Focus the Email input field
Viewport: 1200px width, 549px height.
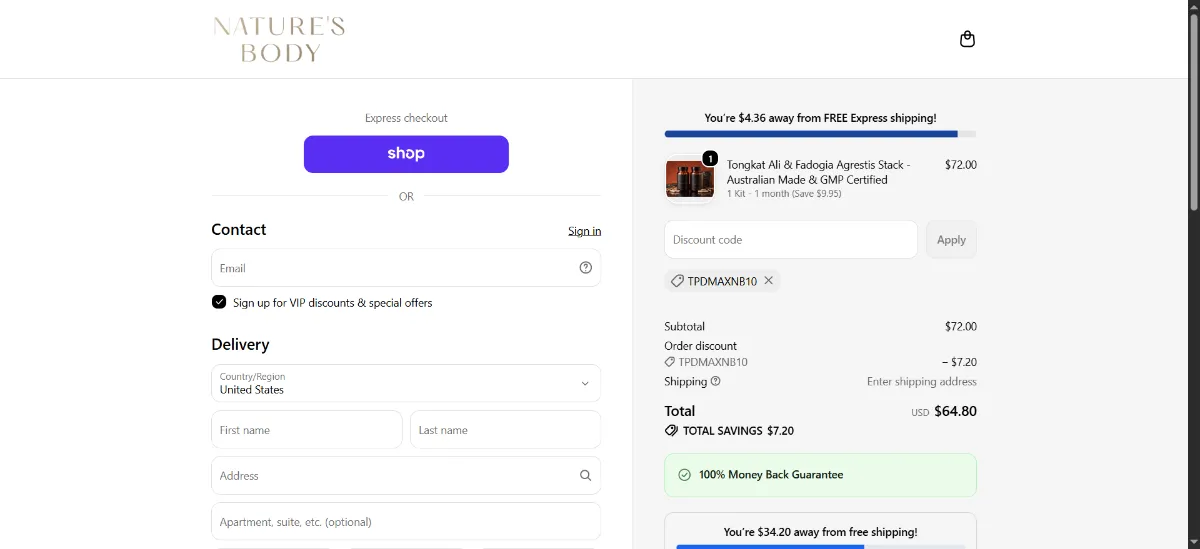(x=406, y=268)
